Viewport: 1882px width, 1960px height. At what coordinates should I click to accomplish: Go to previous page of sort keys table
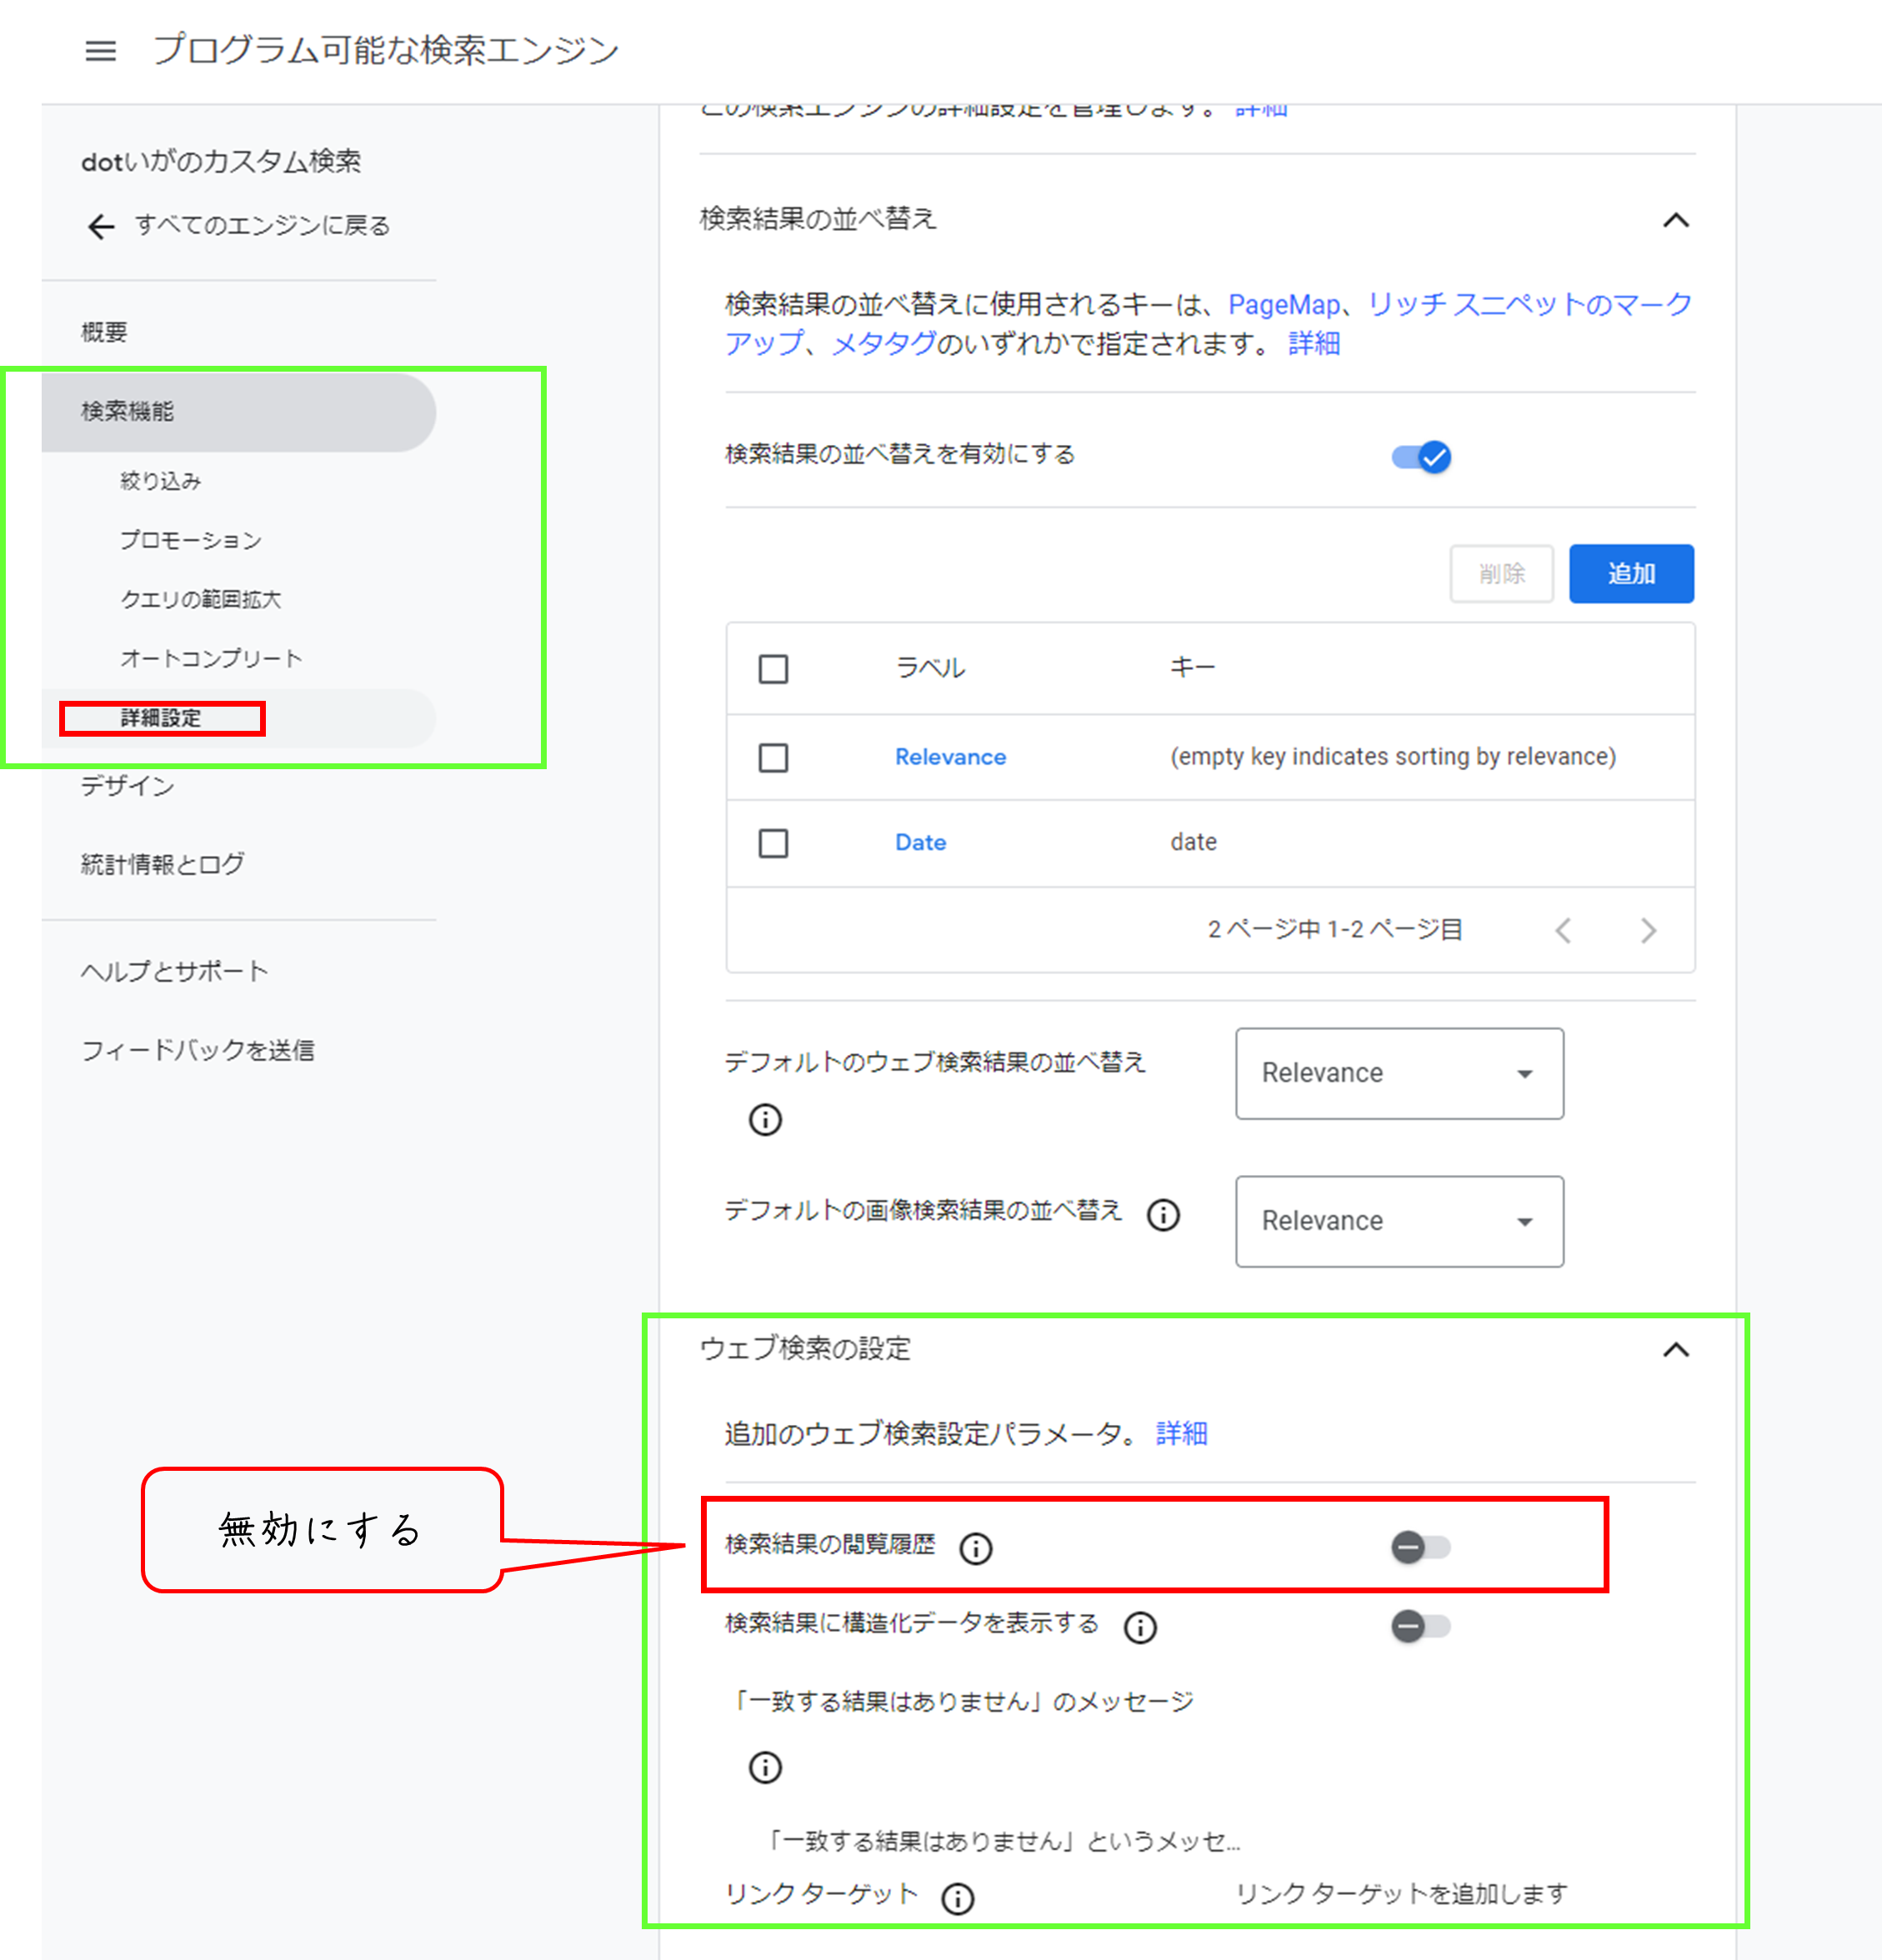coord(1563,931)
